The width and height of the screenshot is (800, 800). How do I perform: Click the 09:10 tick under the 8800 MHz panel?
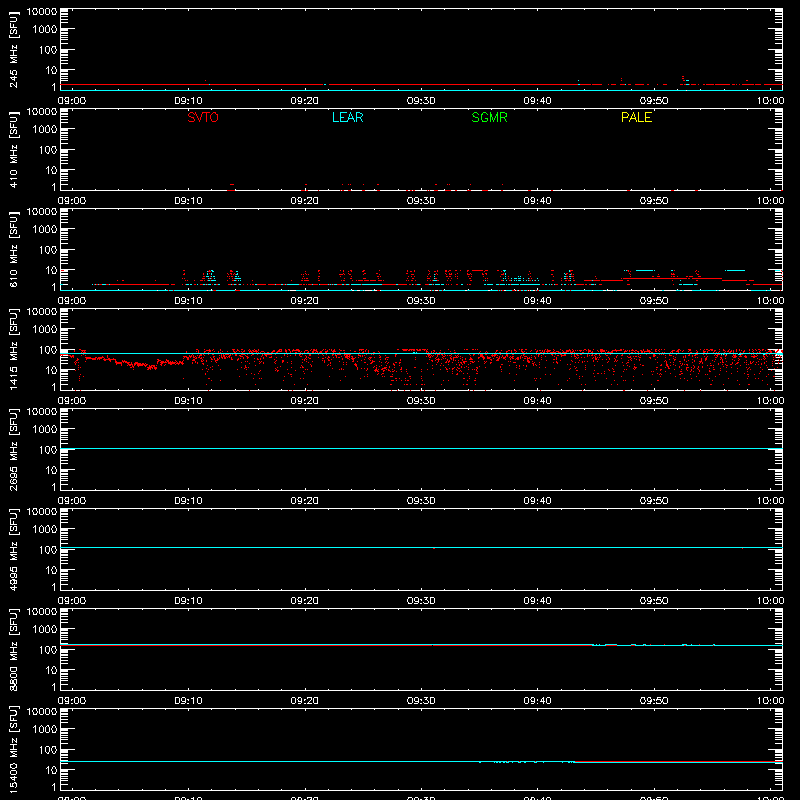coord(188,701)
